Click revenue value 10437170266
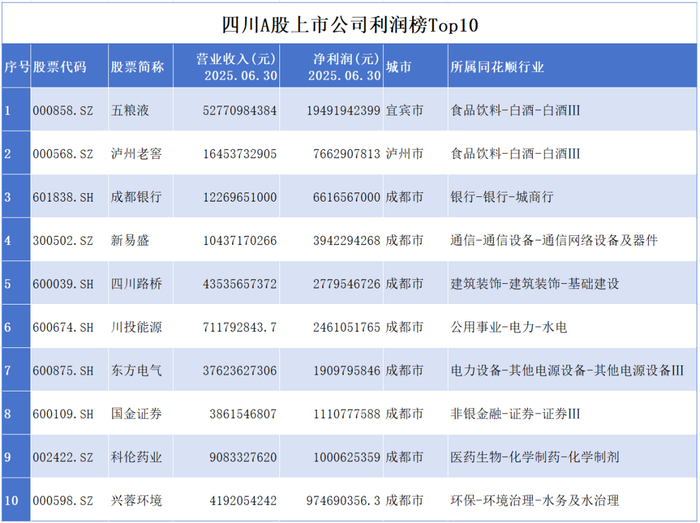This screenshot has height=523, width=700. tap(240, 241)
